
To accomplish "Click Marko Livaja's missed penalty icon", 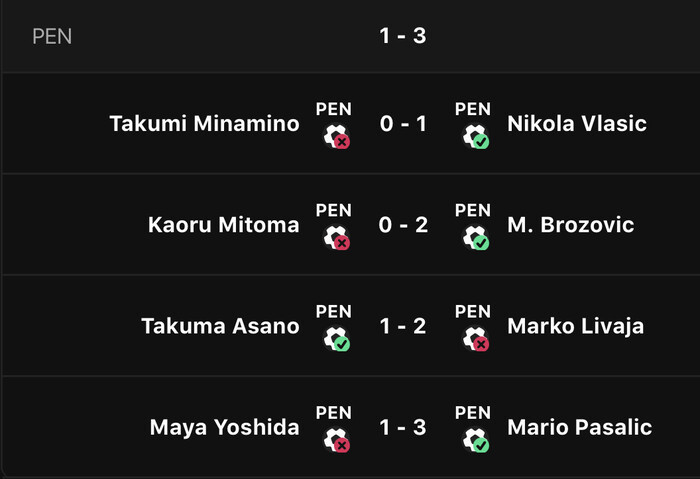I will (x=476, y=339).
